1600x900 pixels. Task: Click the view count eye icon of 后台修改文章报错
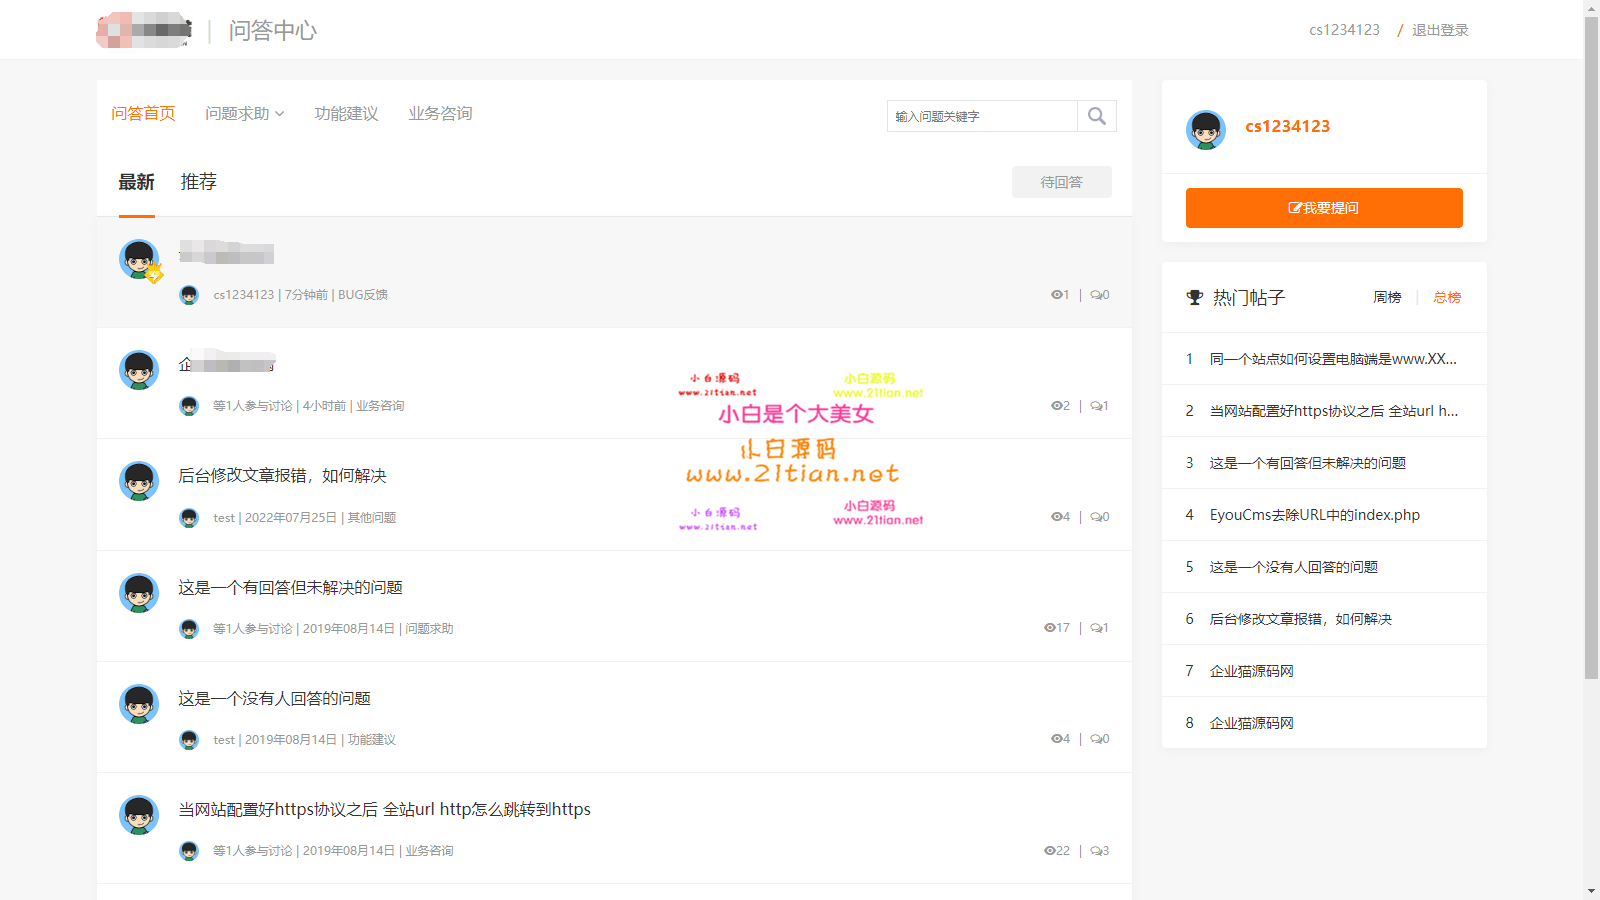pyautogui.click(x=1056, y=517)
